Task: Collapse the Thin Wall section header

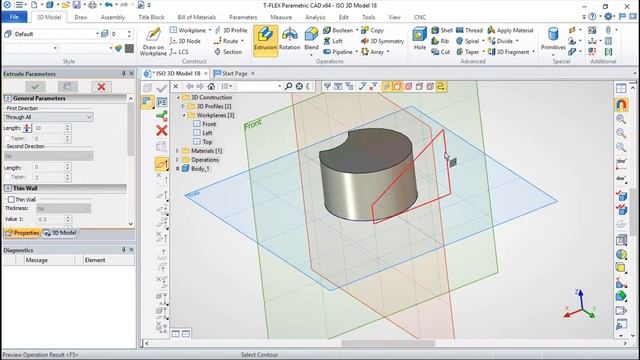Action: (x=7, y=188)
